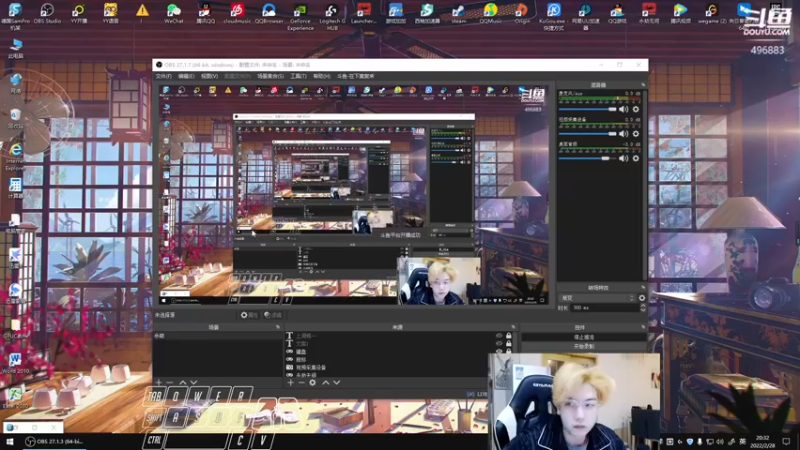This screenshot has width=800, height=450.
Task: Open the This PC desktop icon
Action: pyautogui.click(x=15, y=48)
